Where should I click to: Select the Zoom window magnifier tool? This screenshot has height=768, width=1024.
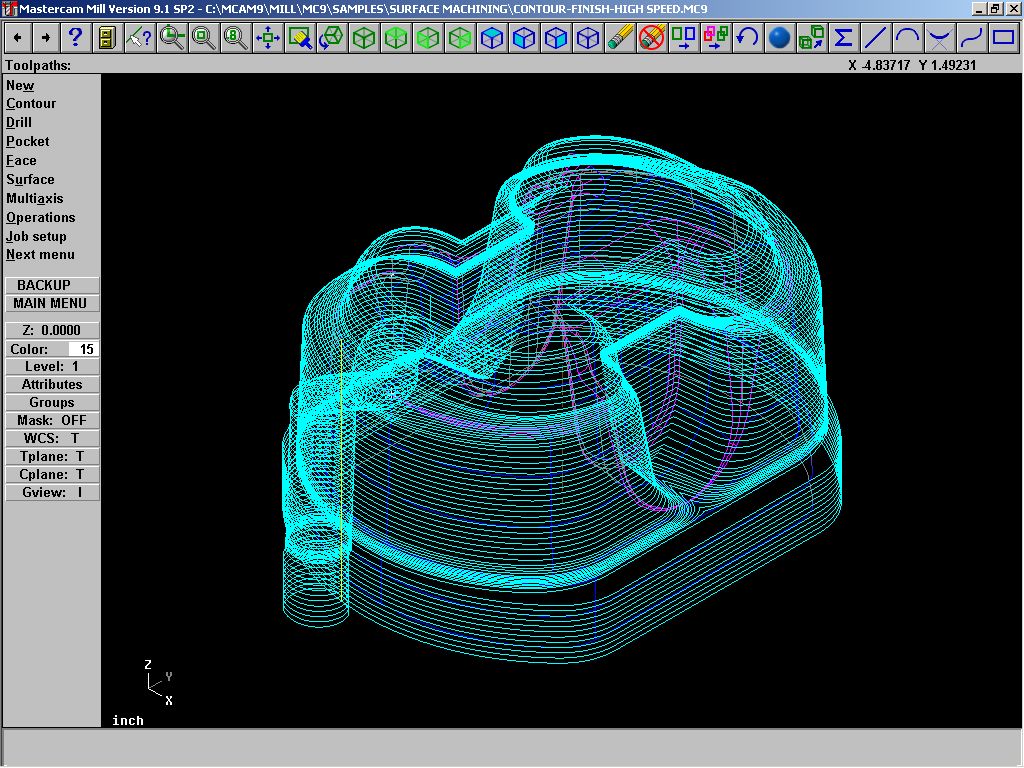point(172,39)
